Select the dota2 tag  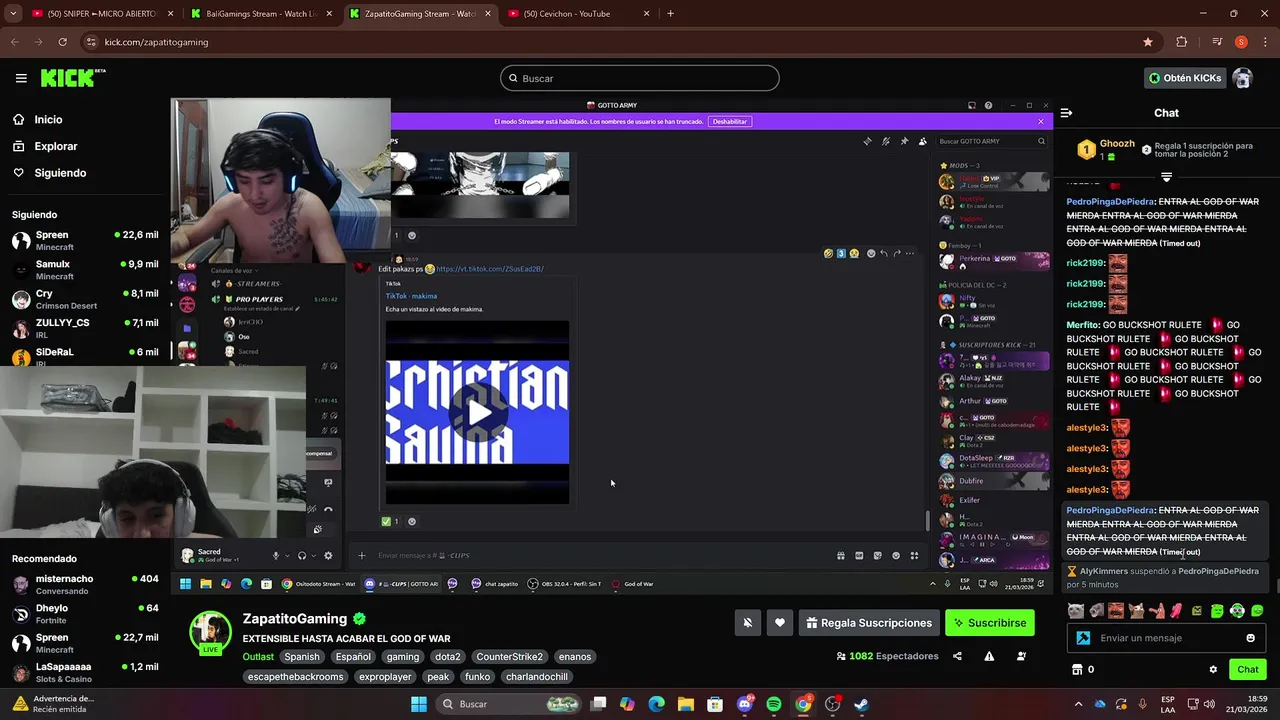(x=447, y=657)
